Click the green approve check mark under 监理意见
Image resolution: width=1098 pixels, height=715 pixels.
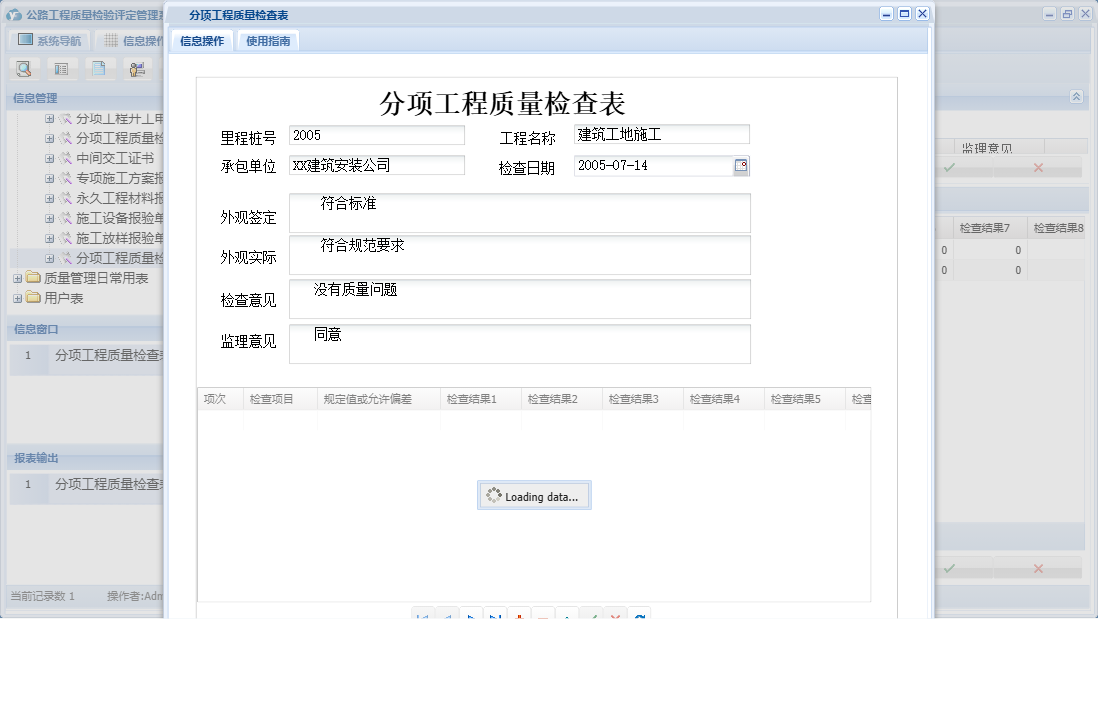point(950,167)
